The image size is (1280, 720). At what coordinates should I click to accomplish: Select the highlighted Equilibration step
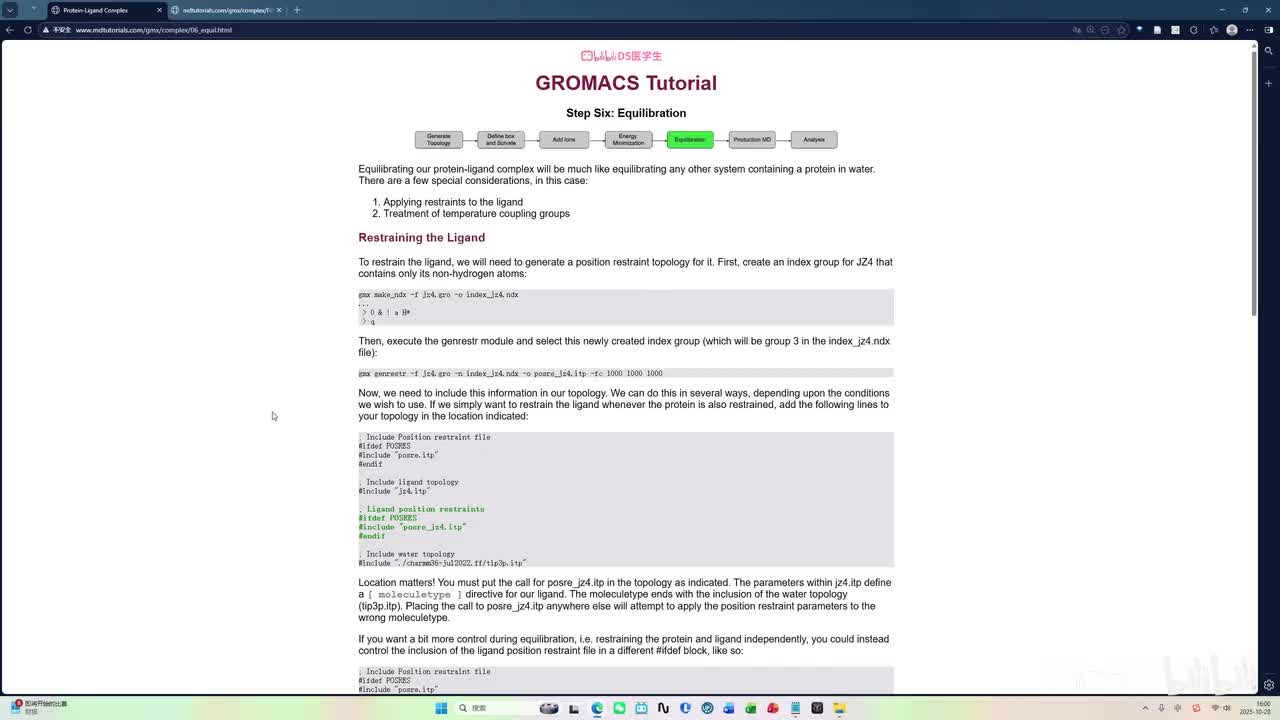click(x=690, y=140)
